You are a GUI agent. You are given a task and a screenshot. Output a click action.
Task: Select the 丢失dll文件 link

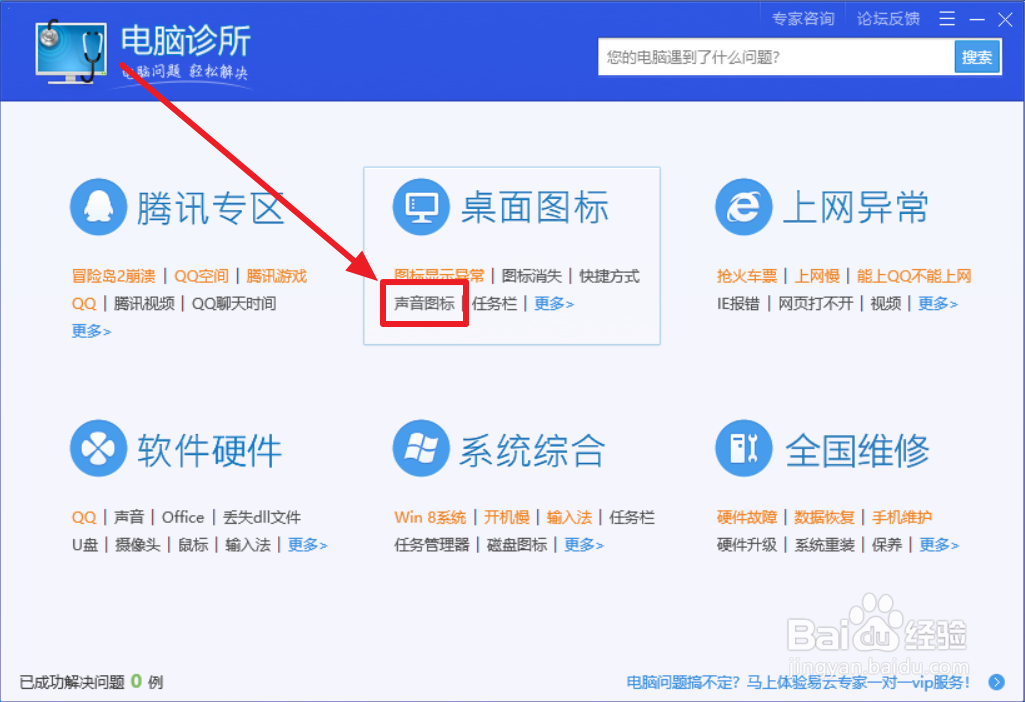tap(261, 517)
